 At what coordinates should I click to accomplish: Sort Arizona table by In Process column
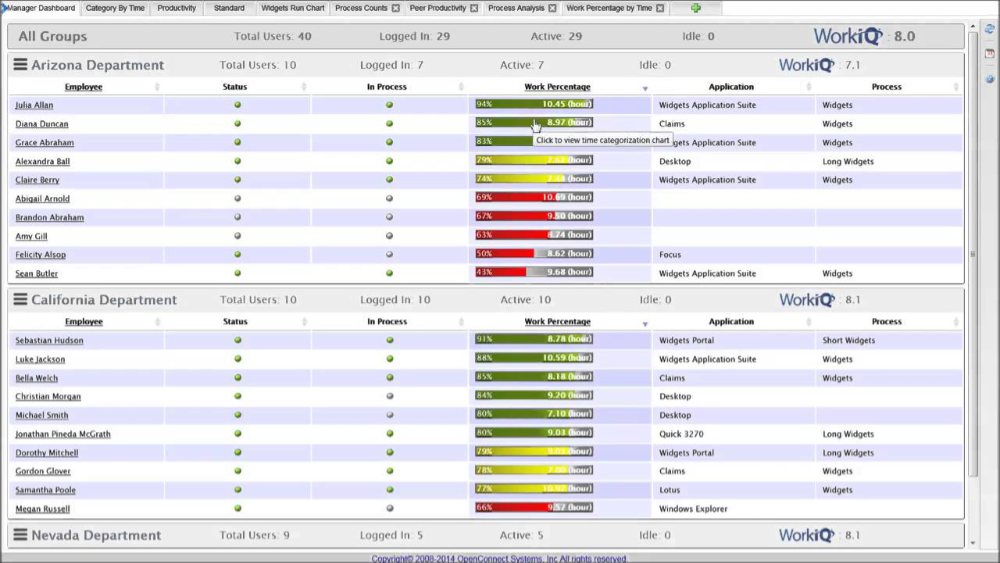click(x=386, y=87)
